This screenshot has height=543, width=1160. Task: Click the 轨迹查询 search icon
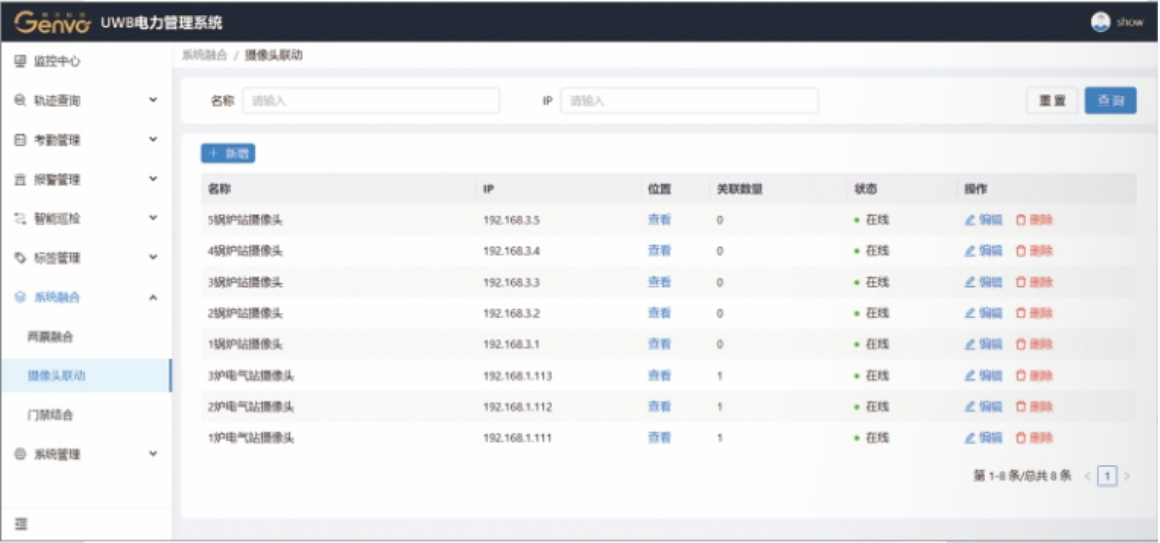pos(21,101)
